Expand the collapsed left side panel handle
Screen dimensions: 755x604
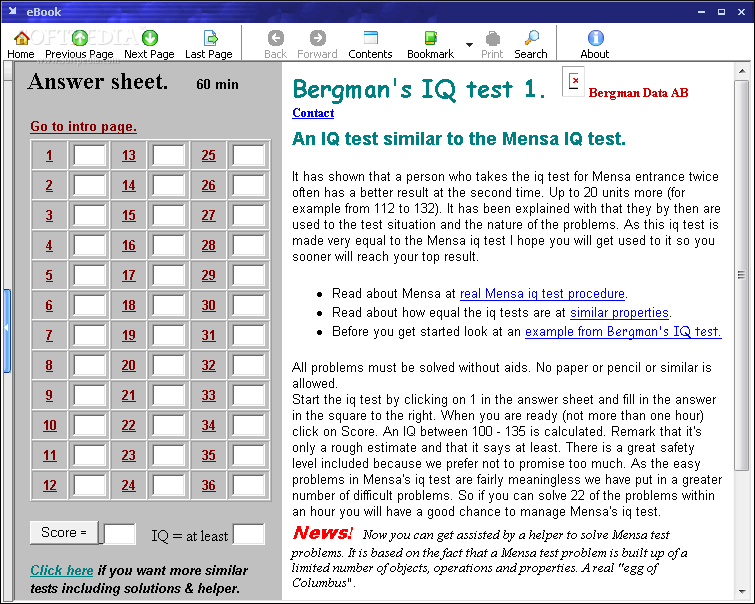click(7, 330)
